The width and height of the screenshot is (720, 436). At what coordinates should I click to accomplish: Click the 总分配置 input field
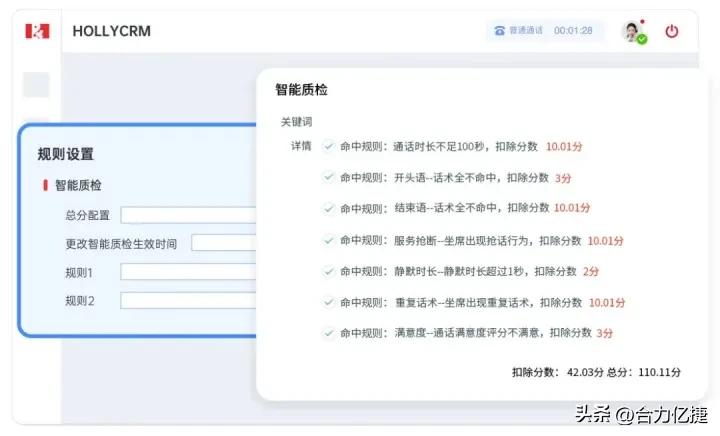188,215
